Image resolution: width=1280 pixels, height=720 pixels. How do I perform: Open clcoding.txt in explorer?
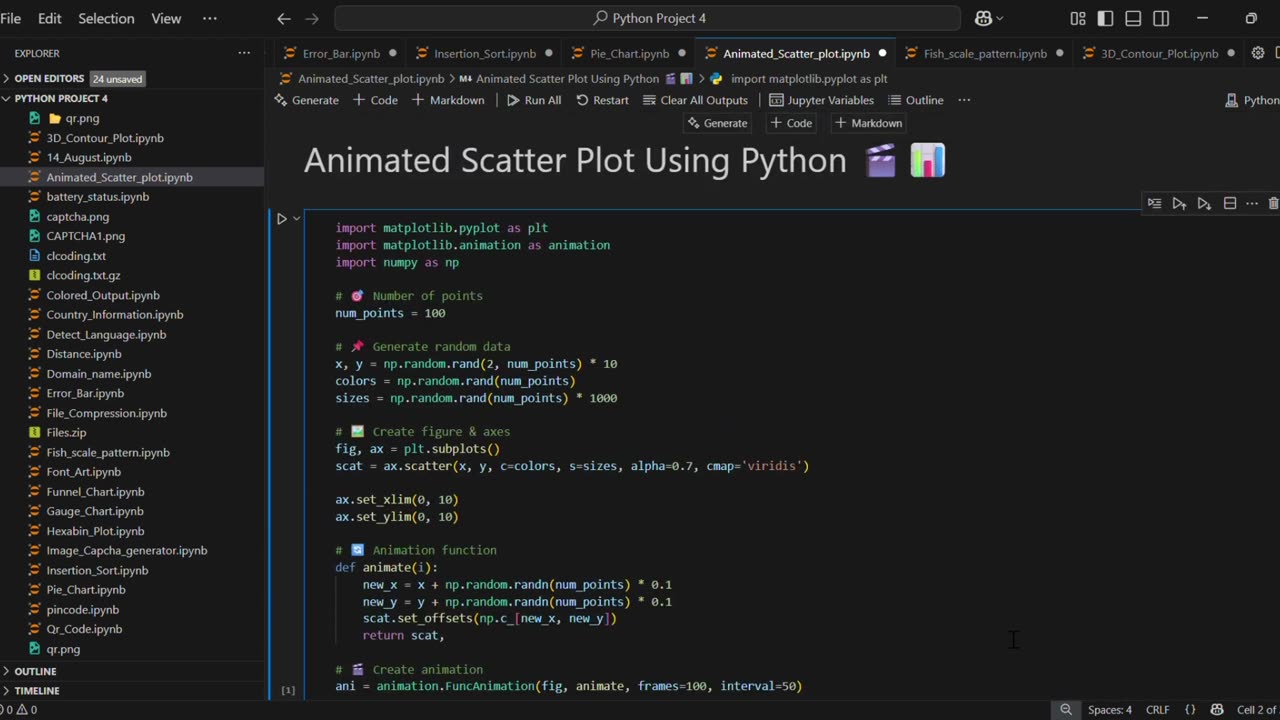[76, 255]
